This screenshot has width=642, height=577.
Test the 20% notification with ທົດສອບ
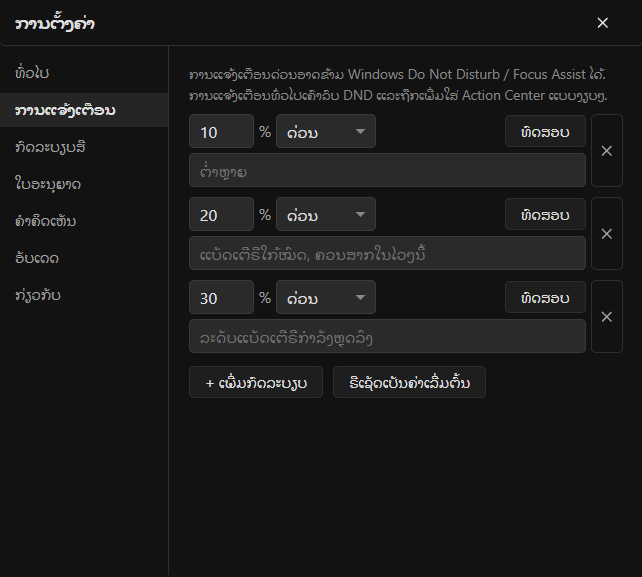(x=545, y=215)
